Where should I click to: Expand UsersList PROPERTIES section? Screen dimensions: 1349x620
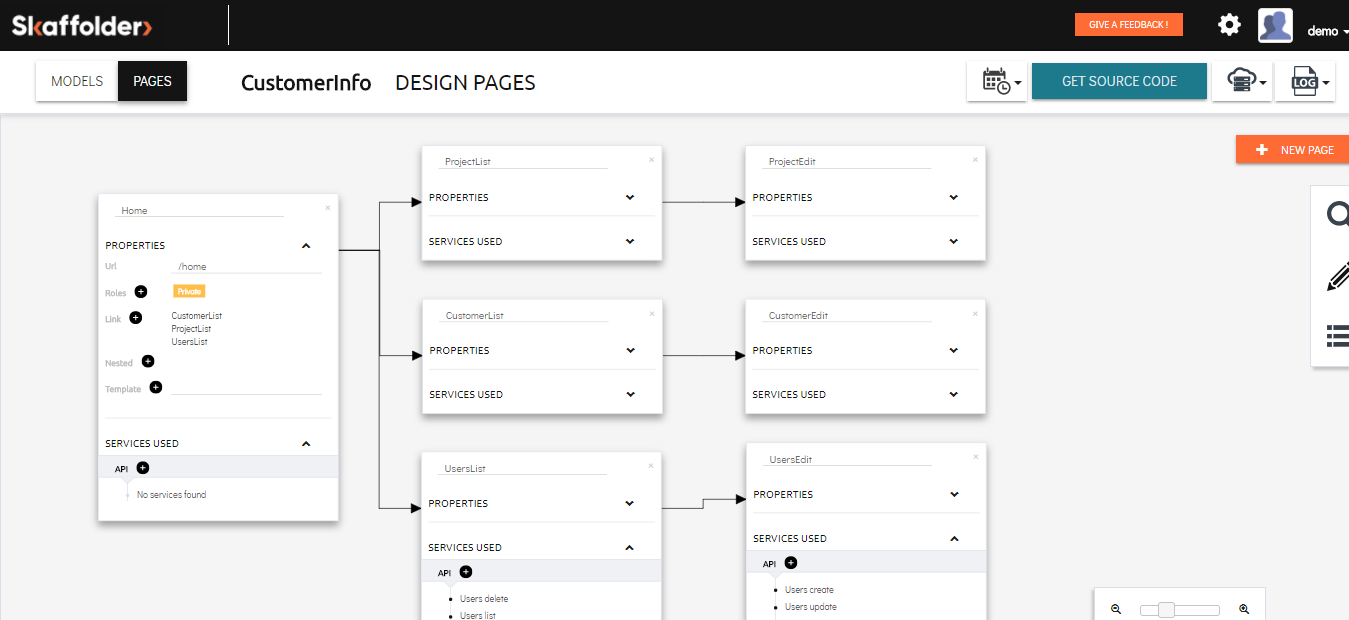tap(630, 503)
